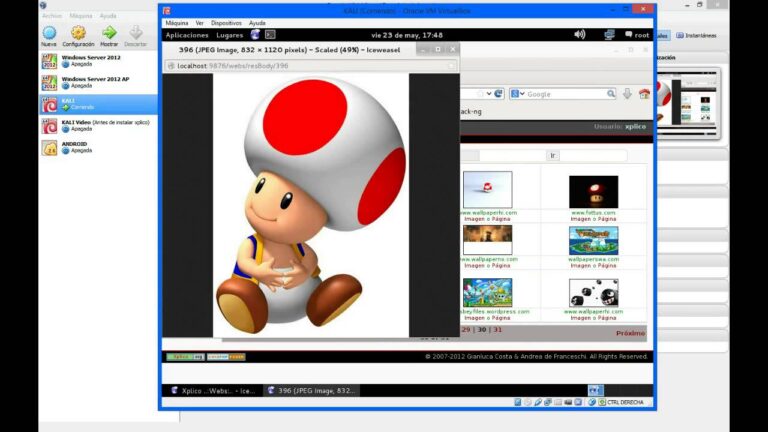
Task: Click the Instantáneas button in VirtualBox Manager
Action: click(x=696, y=36)
